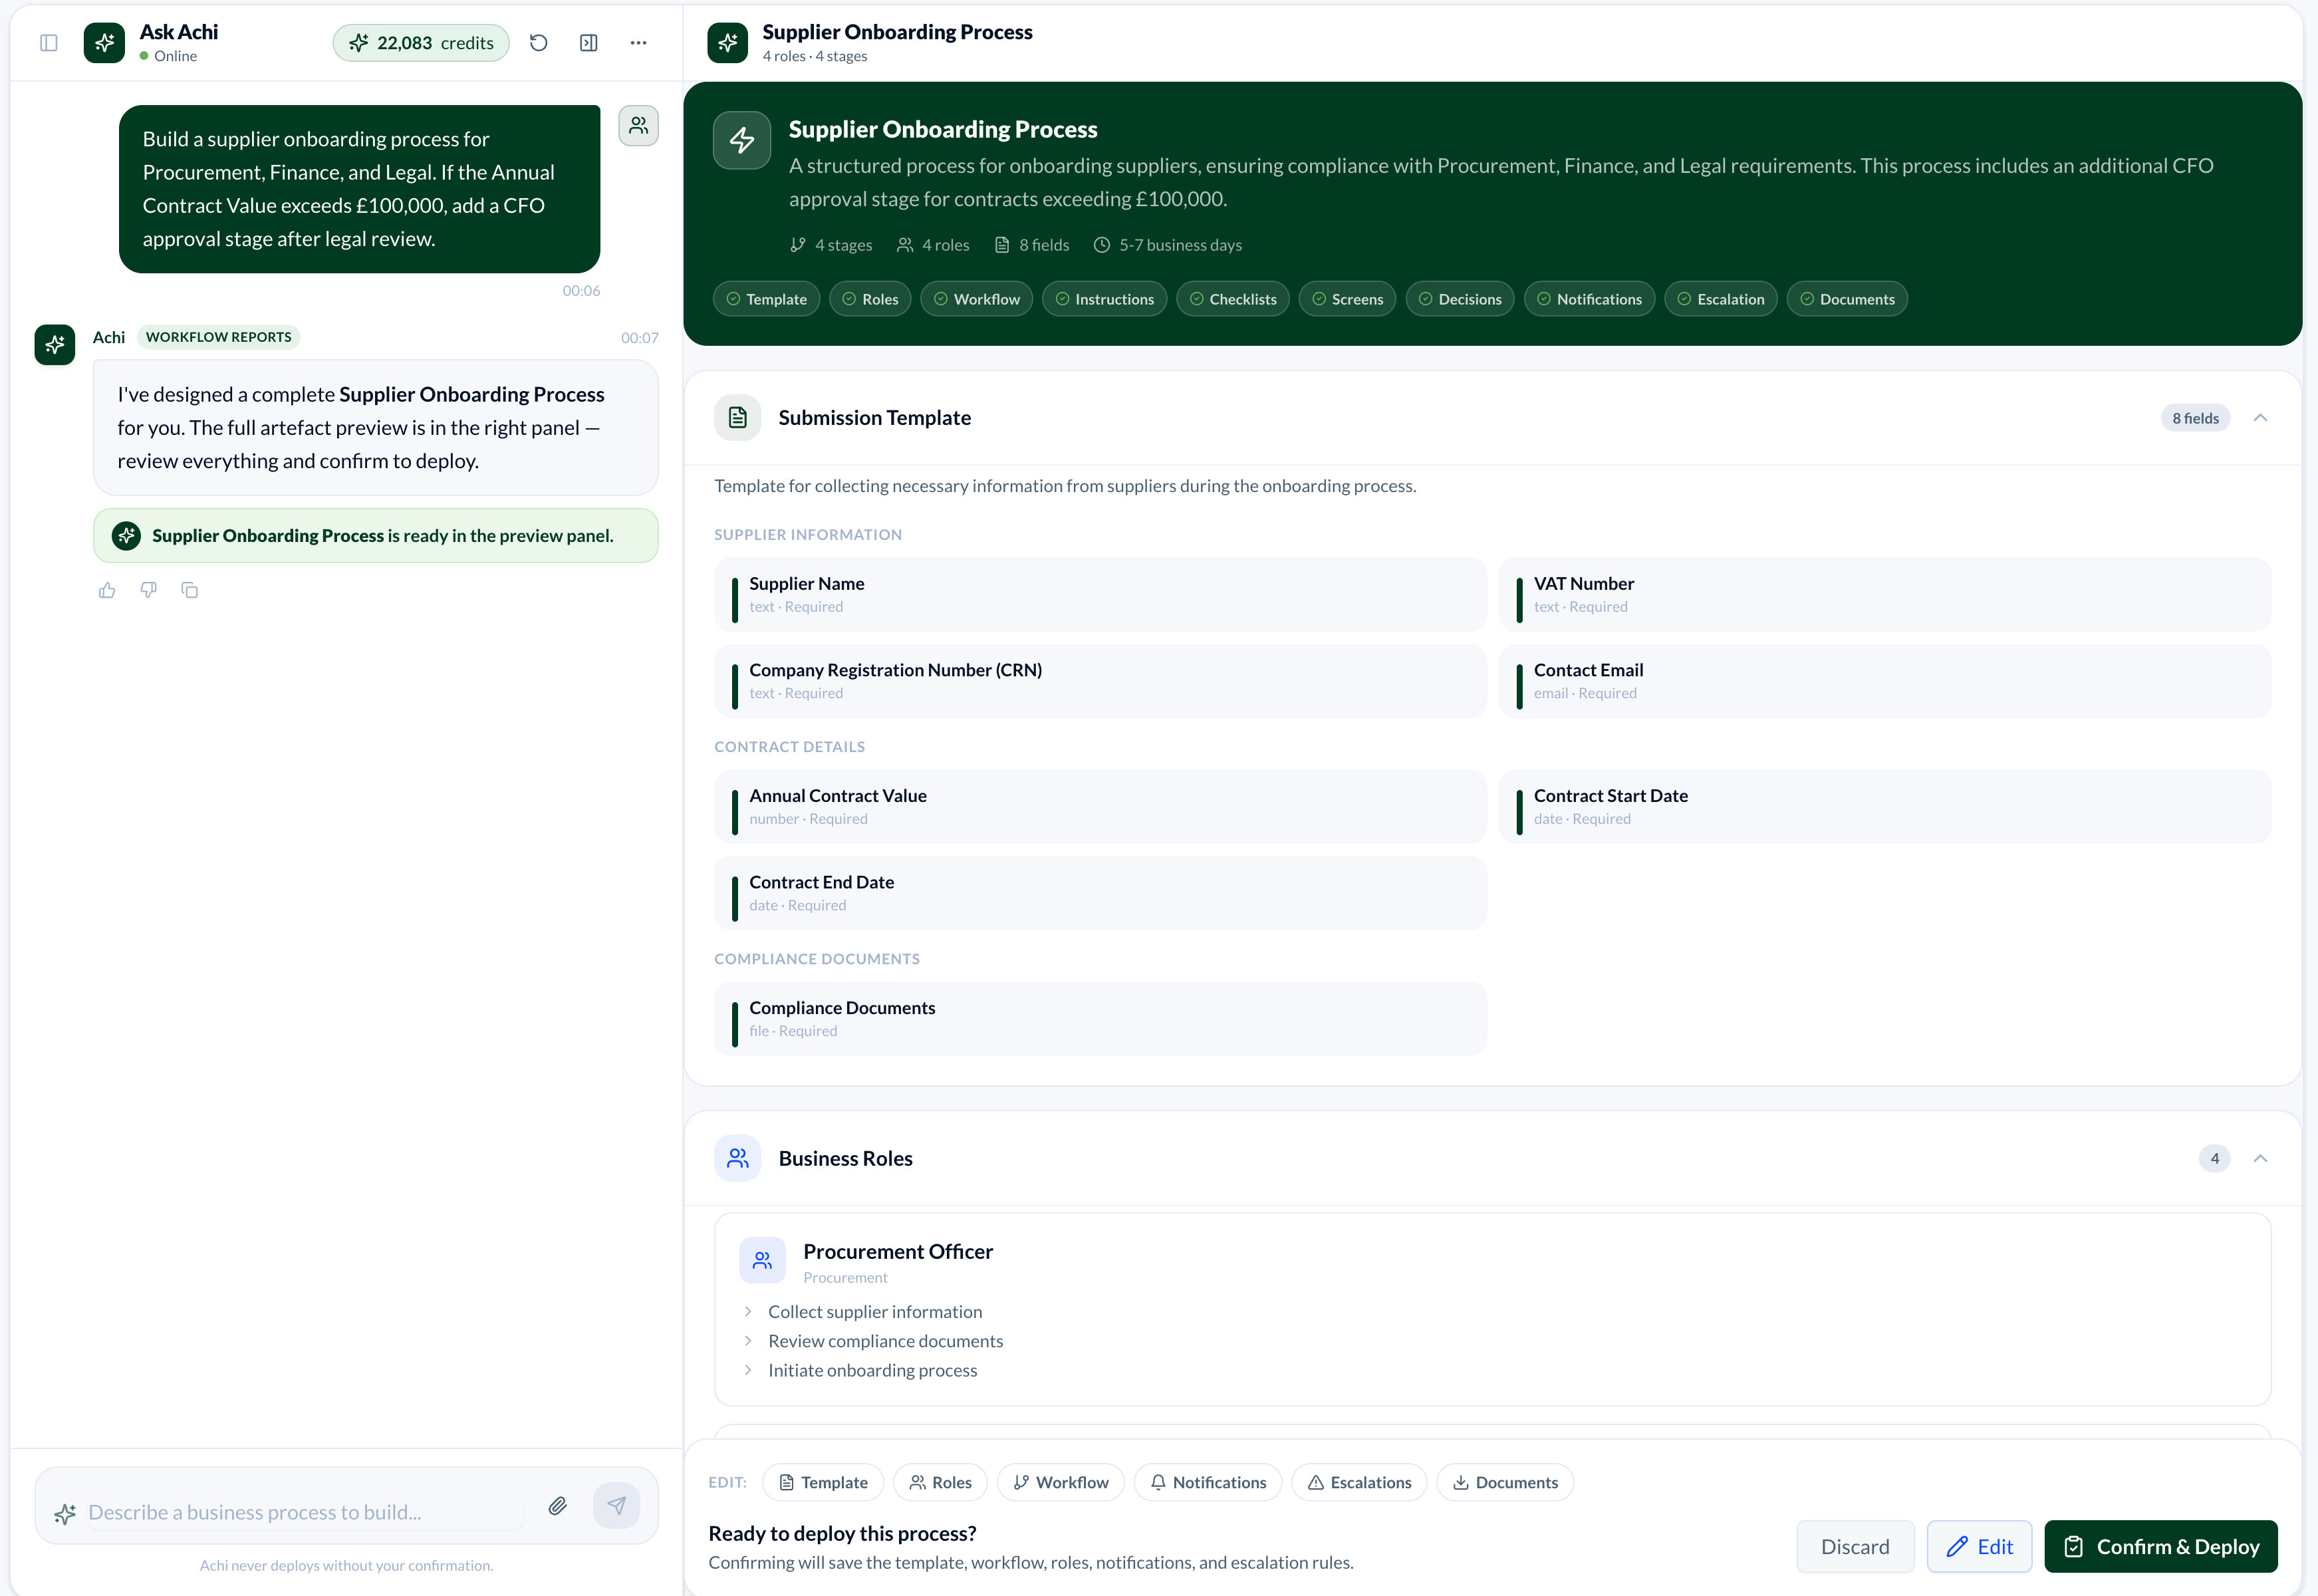Jump to the Escalation section chip
This screenshot has height=1596, width=2318.
click(x=1721, y=300)
